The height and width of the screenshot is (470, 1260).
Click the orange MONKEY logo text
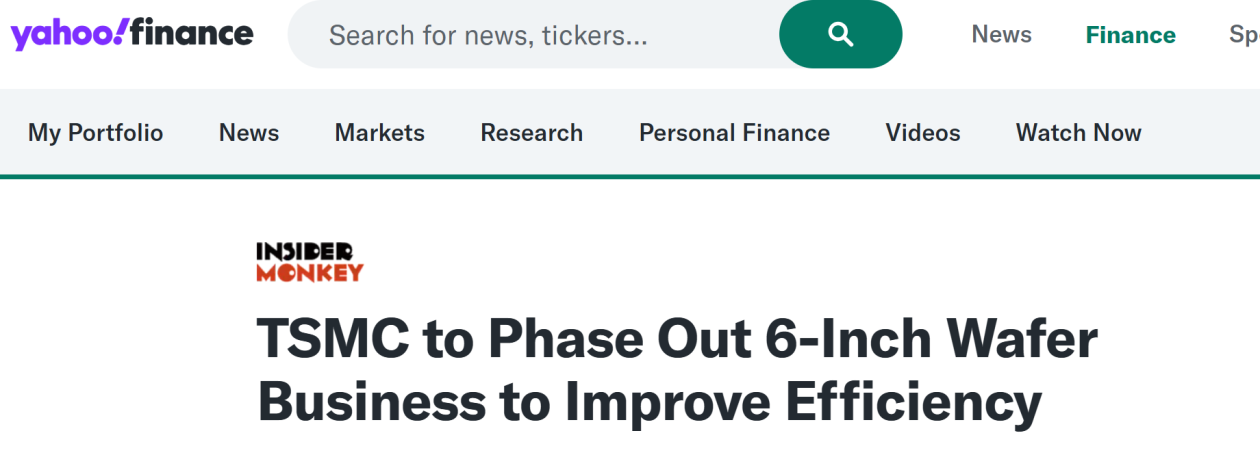[309, 272]
